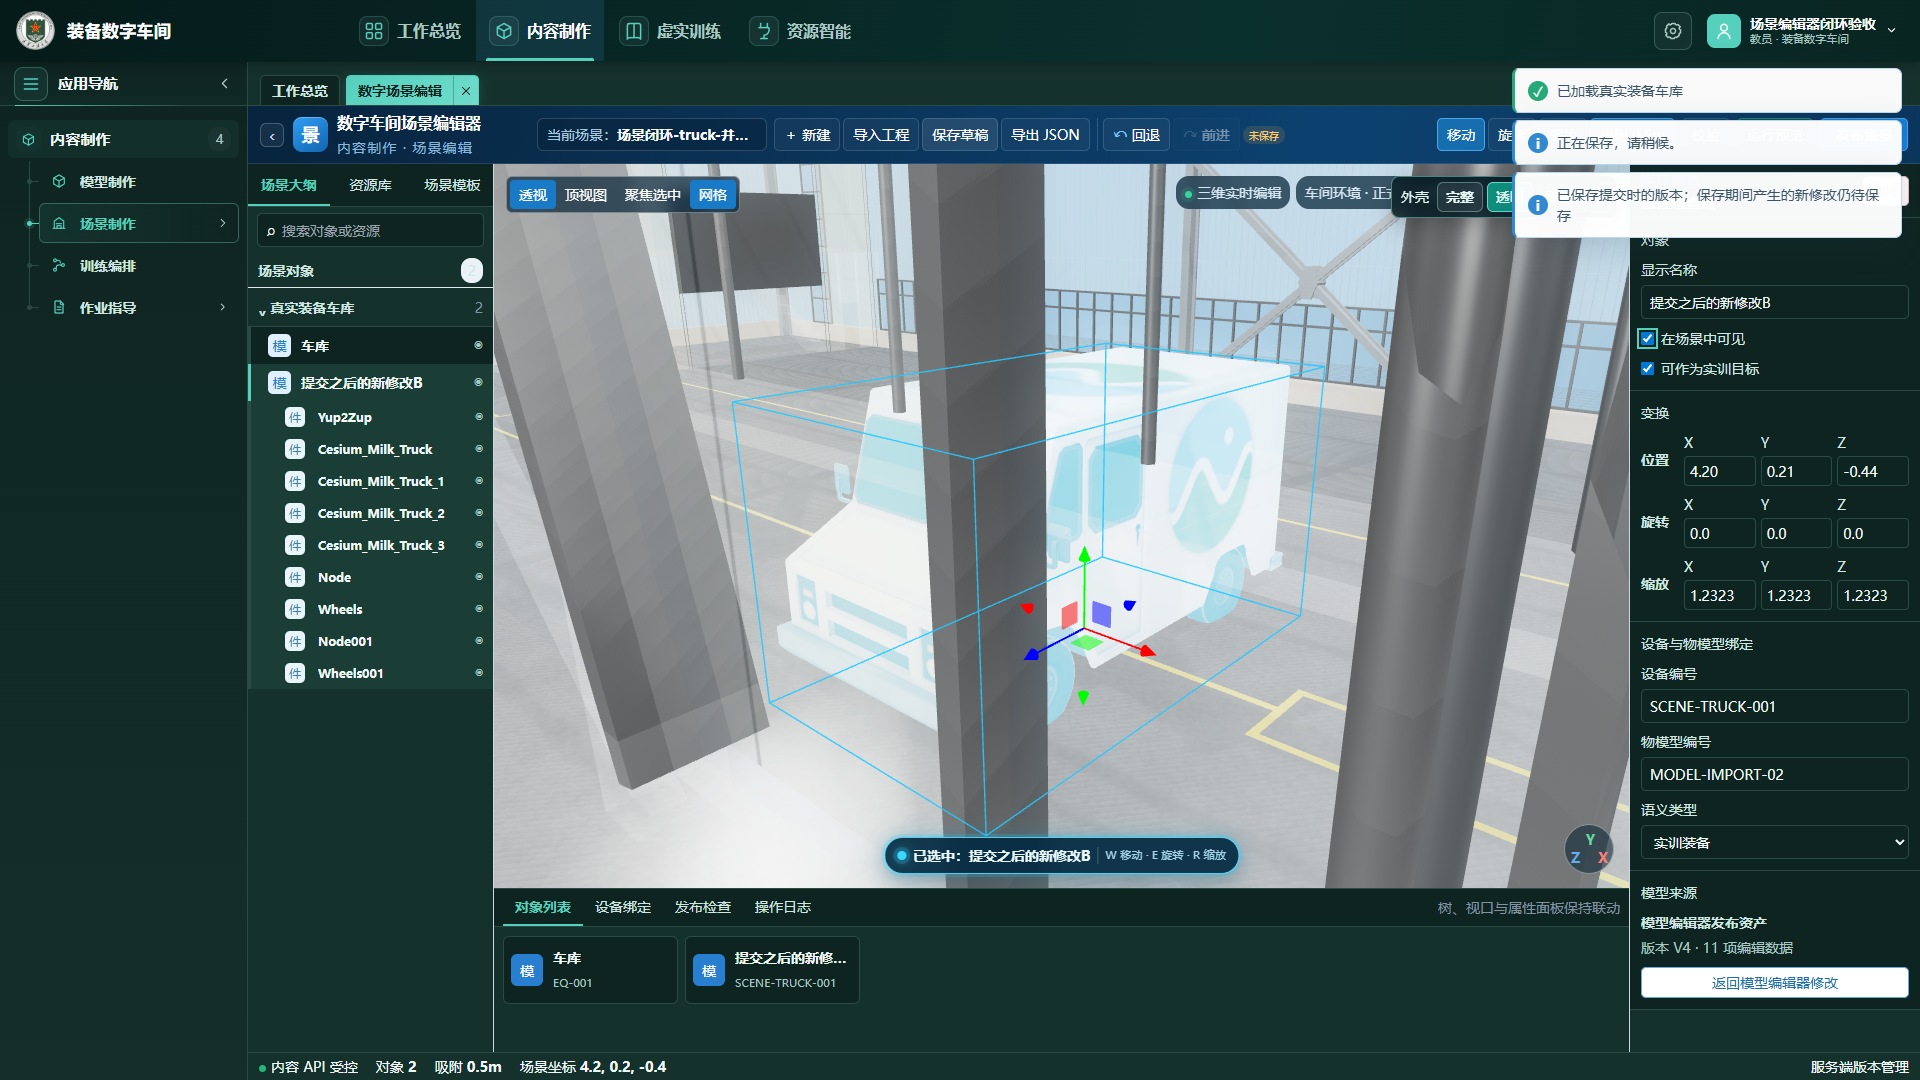Click the 搜索对象或资源 search field
Image resolution: width=1920 pixels, height=1080 pixels.
[x=370, y=231]
